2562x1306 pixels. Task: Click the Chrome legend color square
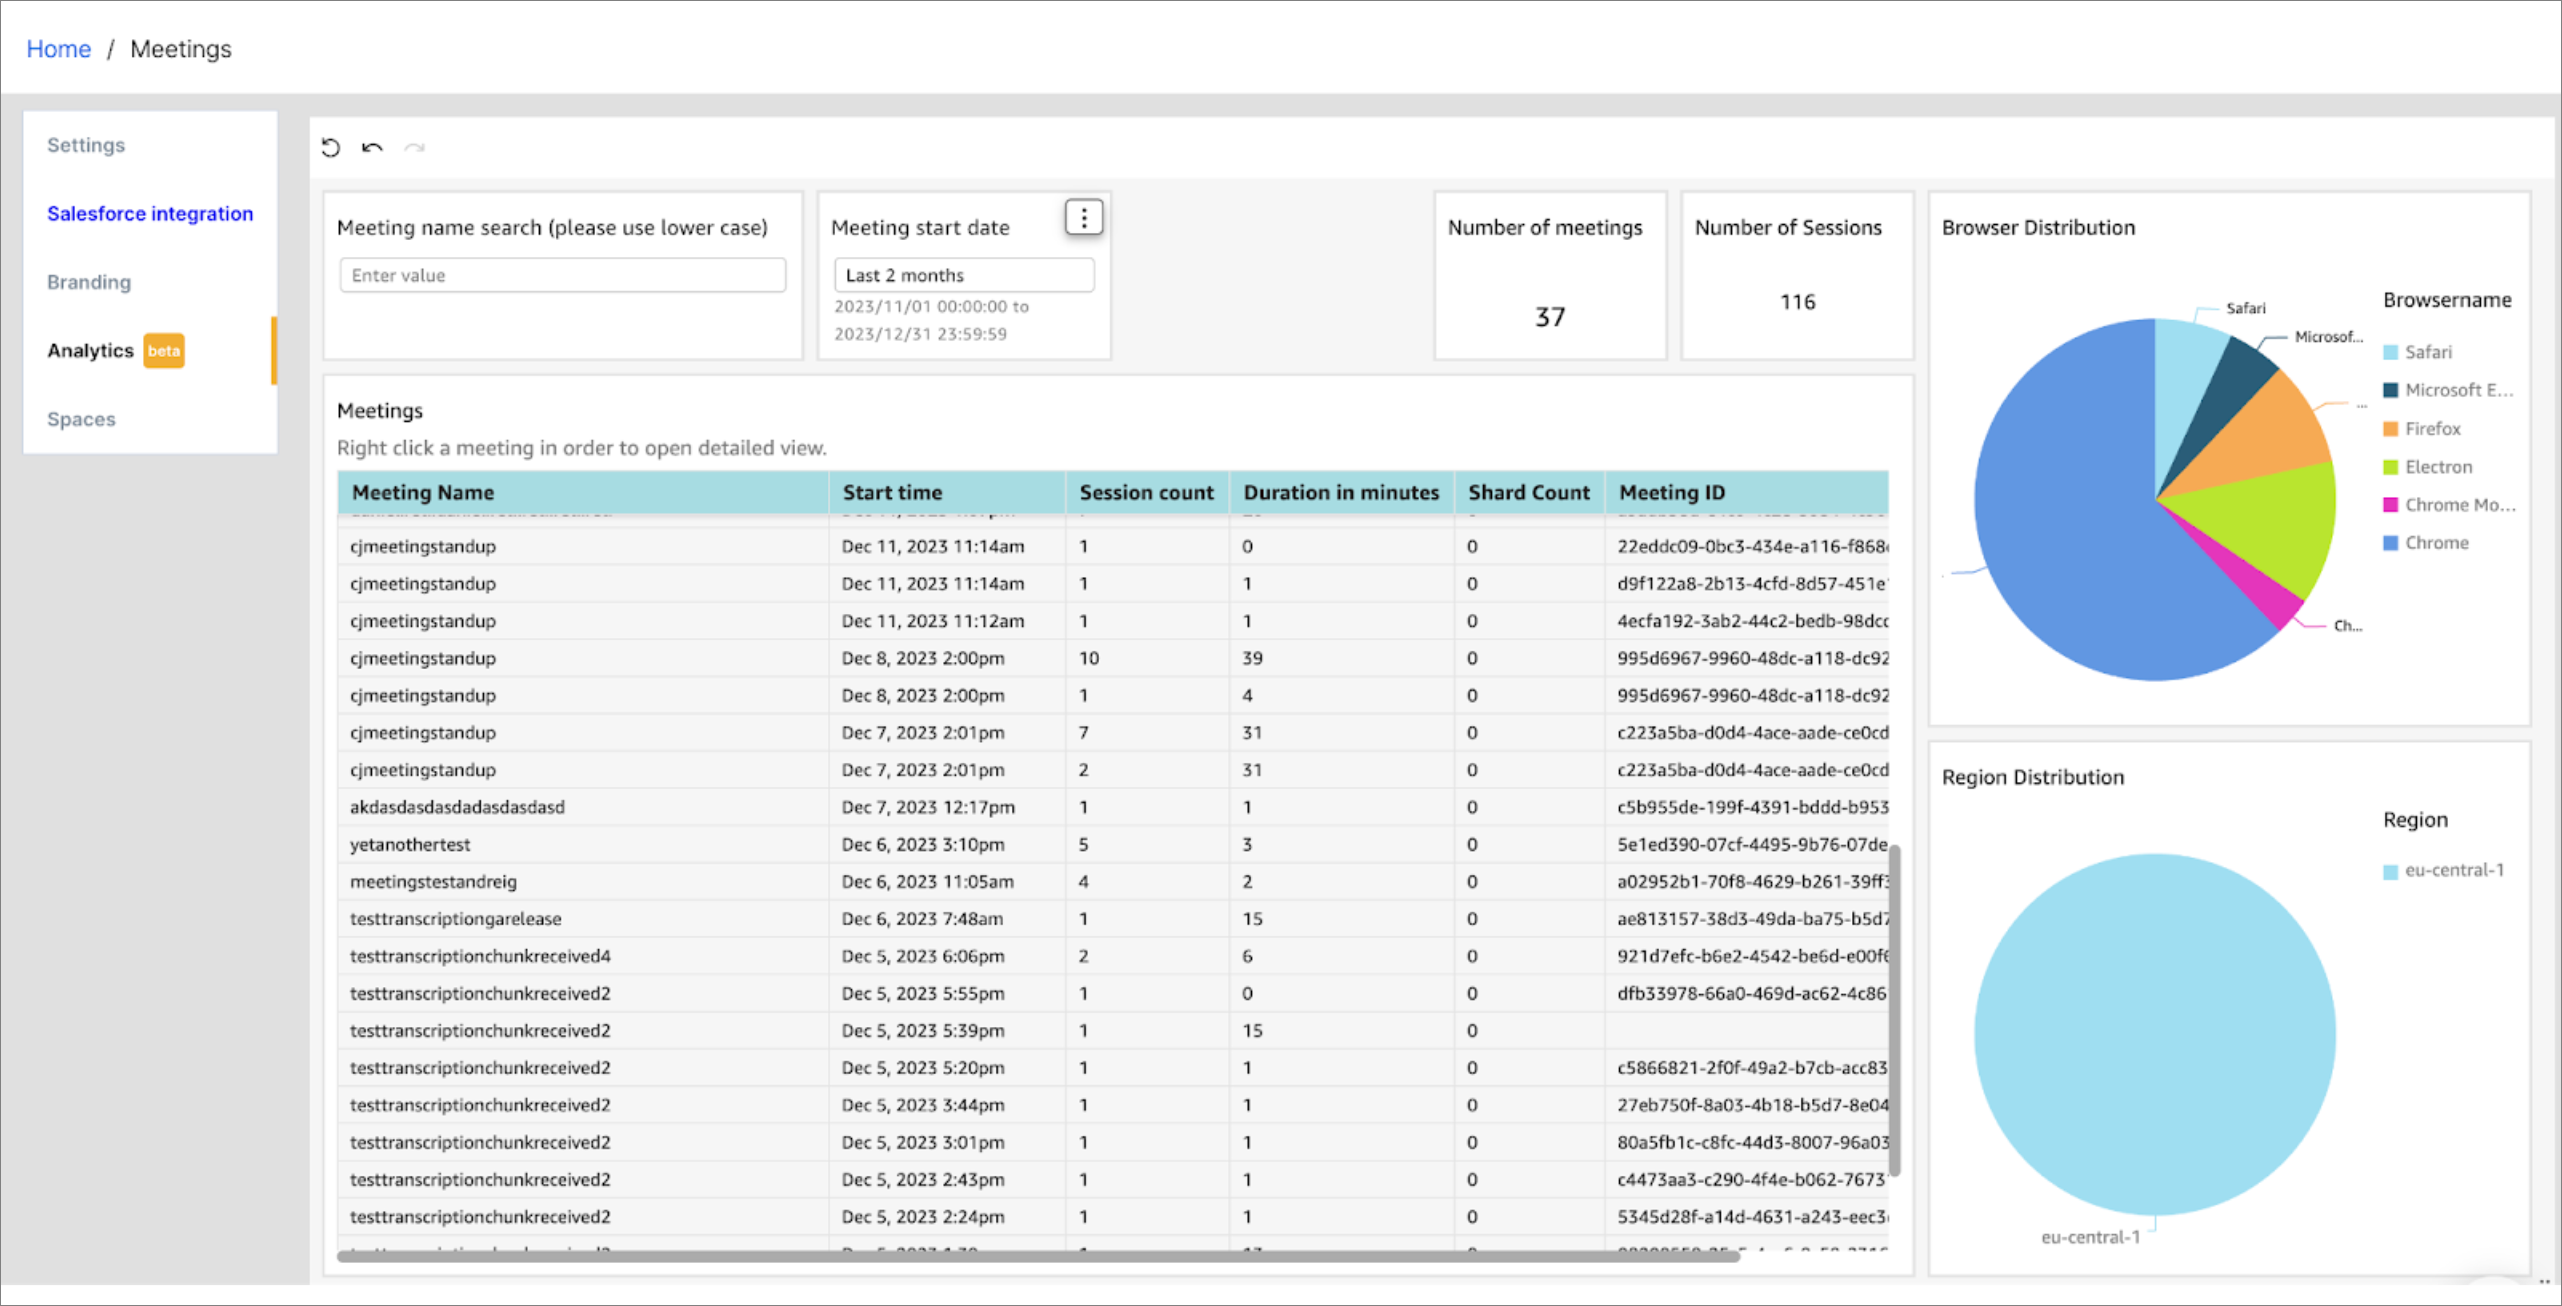[x=2391, y=543]
